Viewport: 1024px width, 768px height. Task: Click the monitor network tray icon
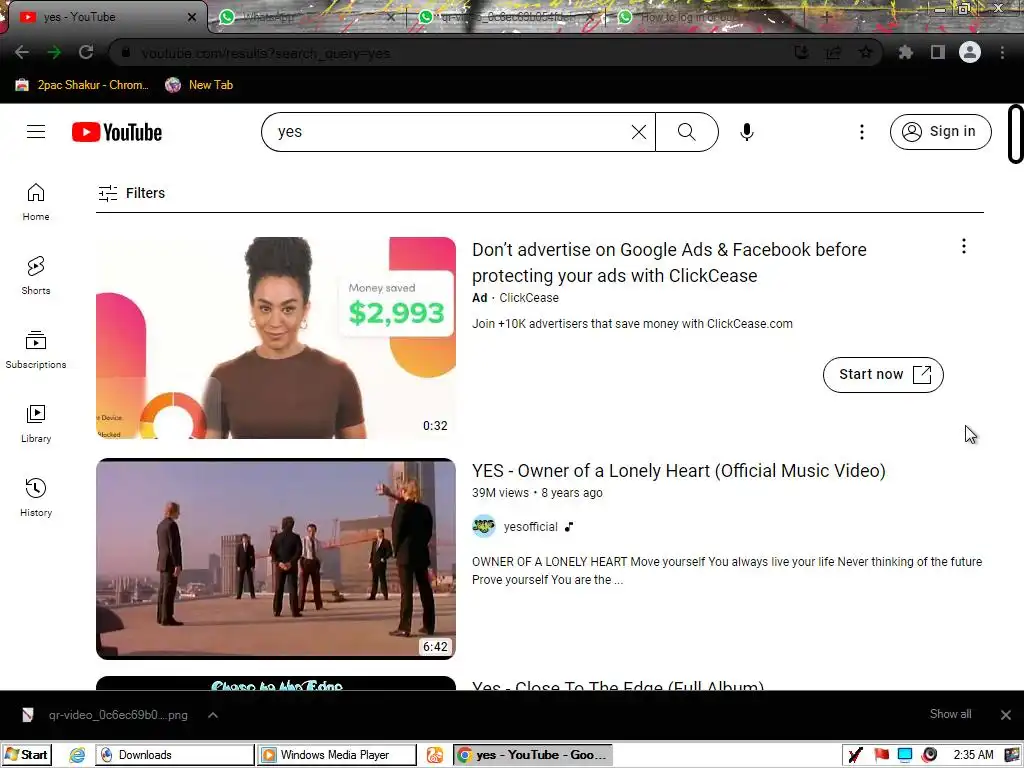pyautogui.click(x=904, y=755)
